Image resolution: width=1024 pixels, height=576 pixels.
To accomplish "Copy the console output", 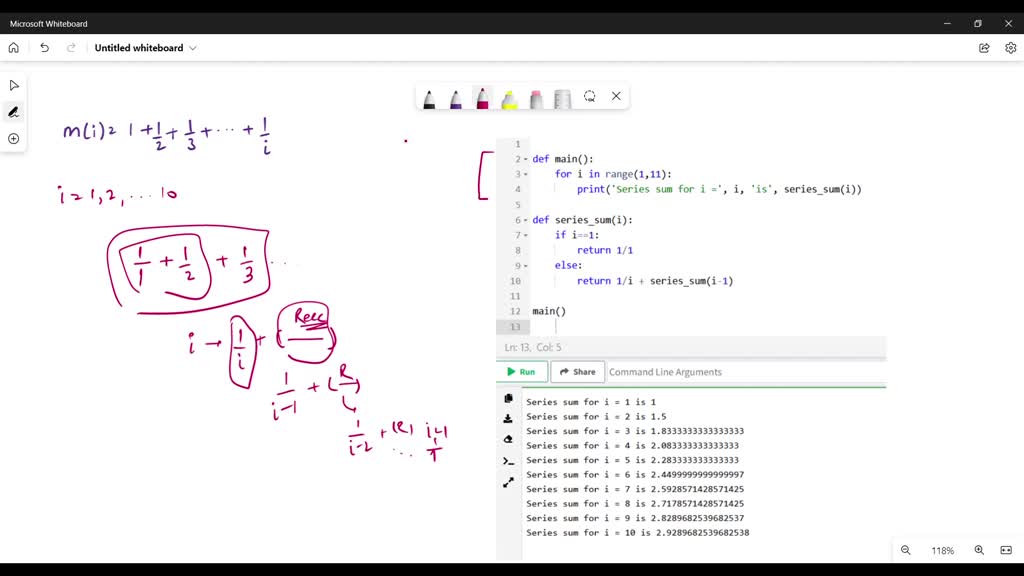I will click(x=508, y=398).
